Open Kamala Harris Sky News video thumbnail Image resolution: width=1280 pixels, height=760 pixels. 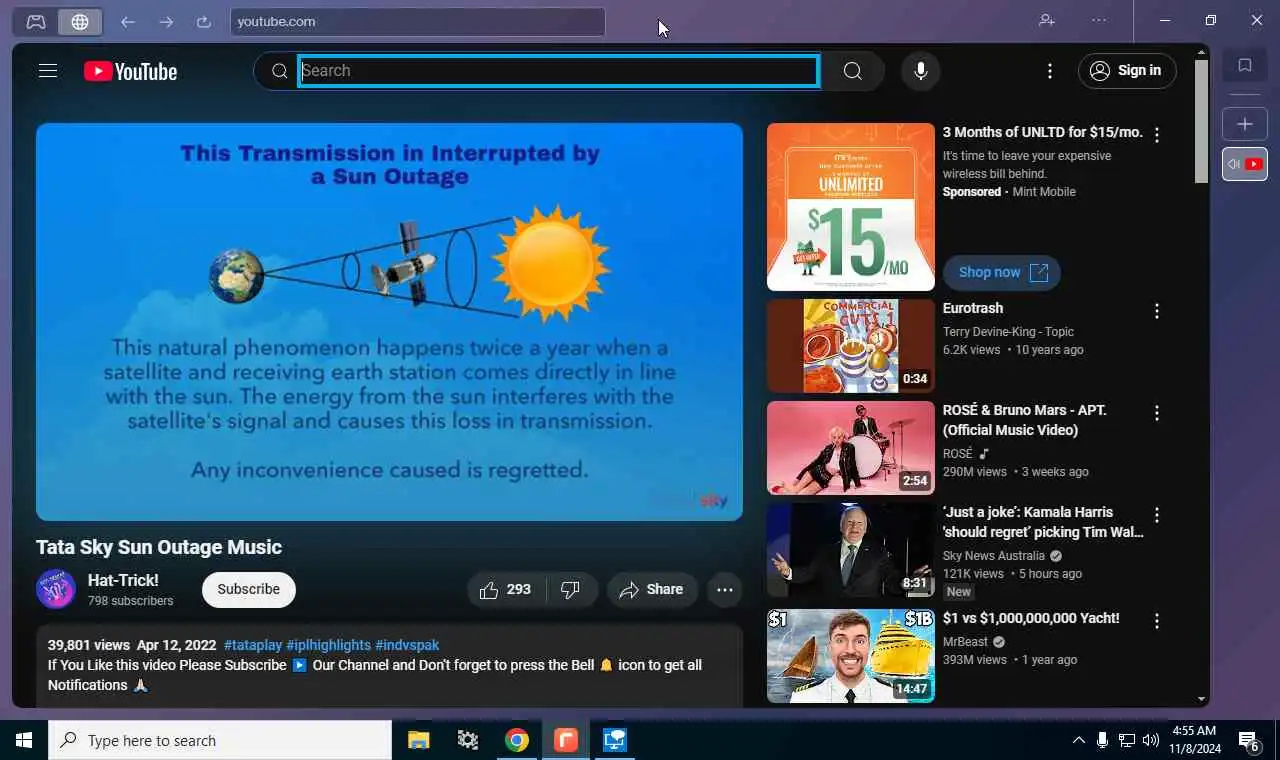point(851,550)
